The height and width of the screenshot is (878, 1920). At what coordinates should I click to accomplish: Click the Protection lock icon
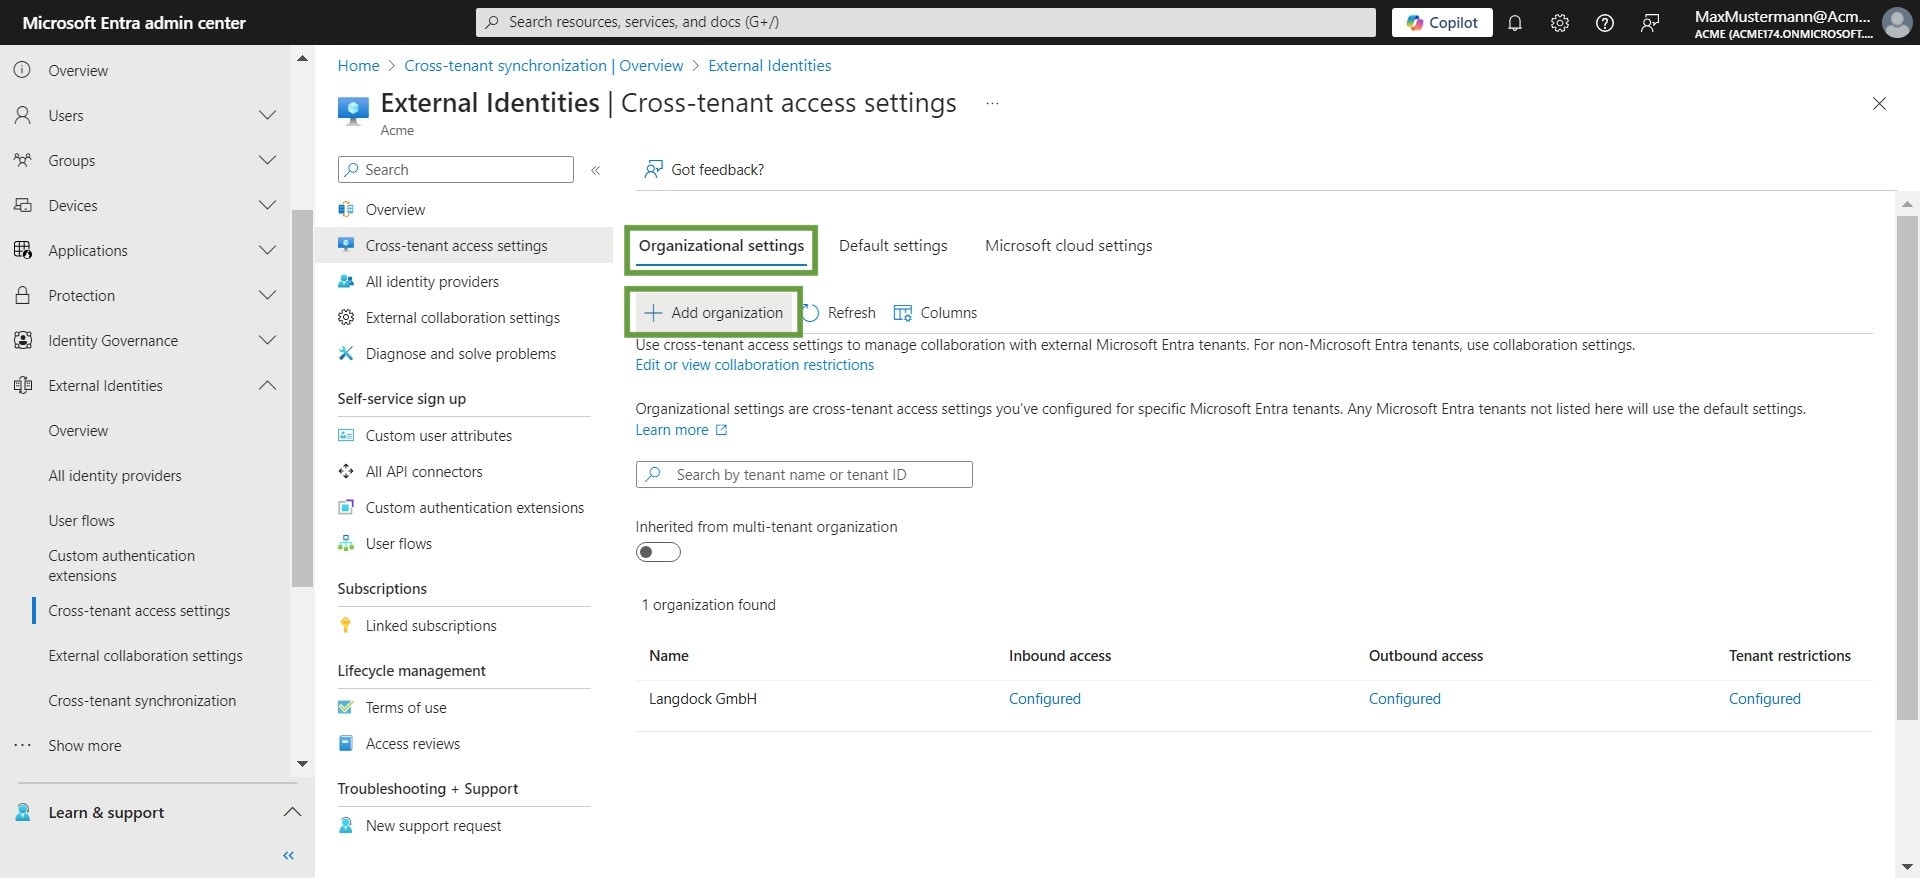click(x=22, y=295)
